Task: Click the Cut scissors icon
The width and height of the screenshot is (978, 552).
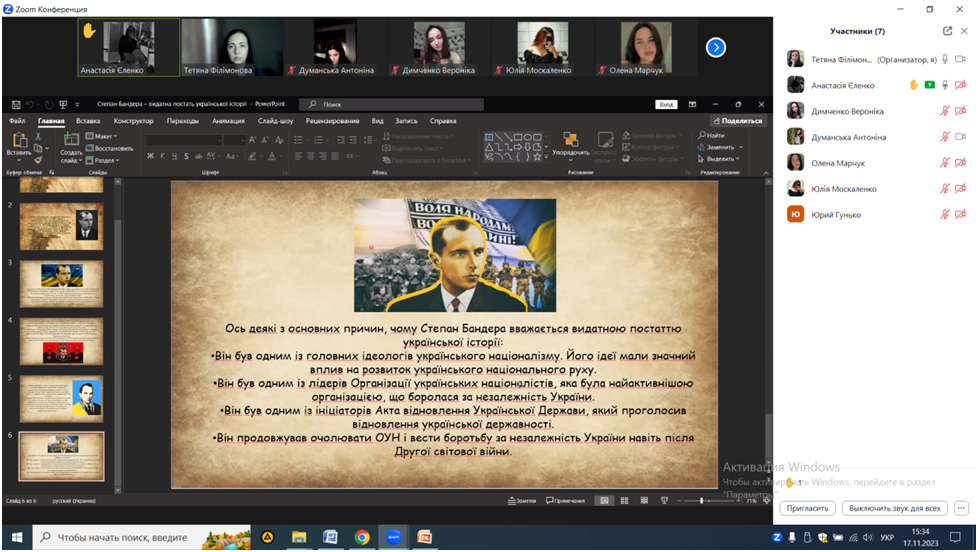Action: [x=39, y=136]
